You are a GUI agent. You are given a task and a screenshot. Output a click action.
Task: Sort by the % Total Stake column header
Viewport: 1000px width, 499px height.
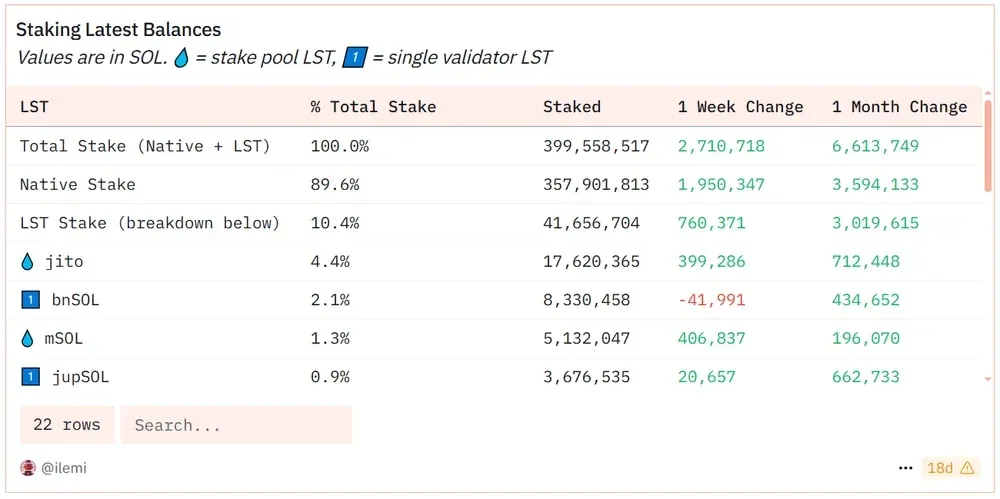click(373, 107)
